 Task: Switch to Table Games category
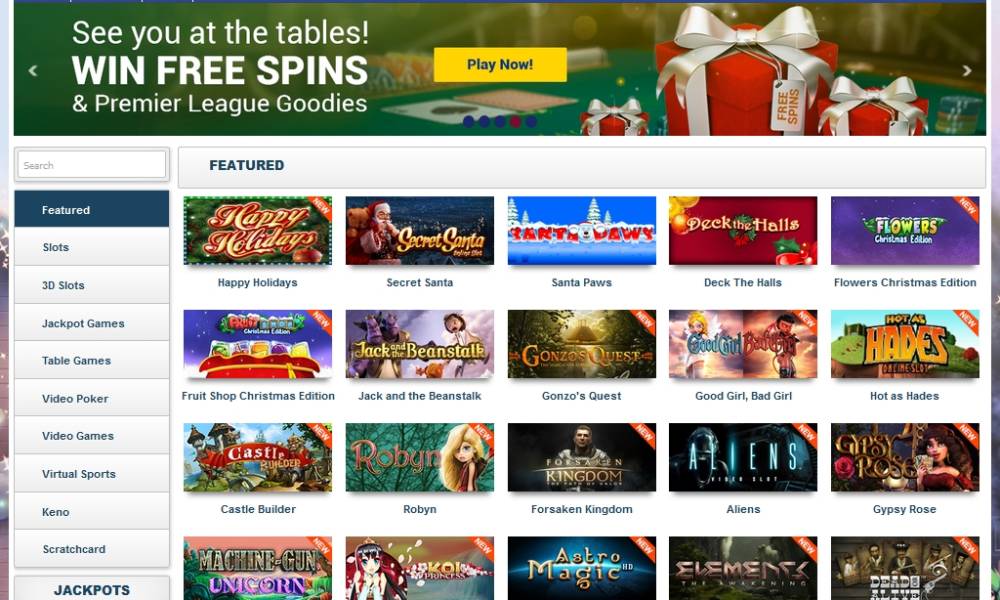click(92, 361)
